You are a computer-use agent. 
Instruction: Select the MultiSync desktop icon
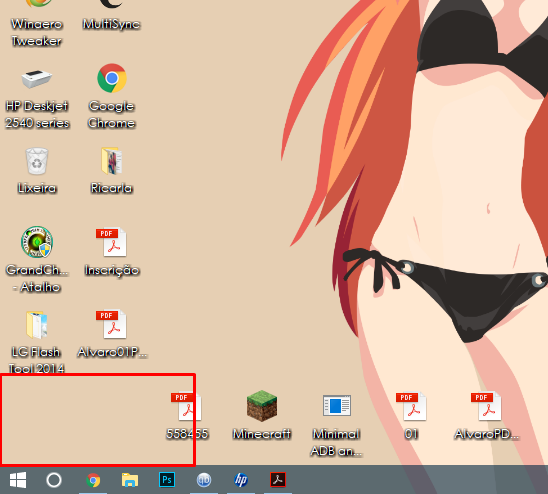pos(111,16)
